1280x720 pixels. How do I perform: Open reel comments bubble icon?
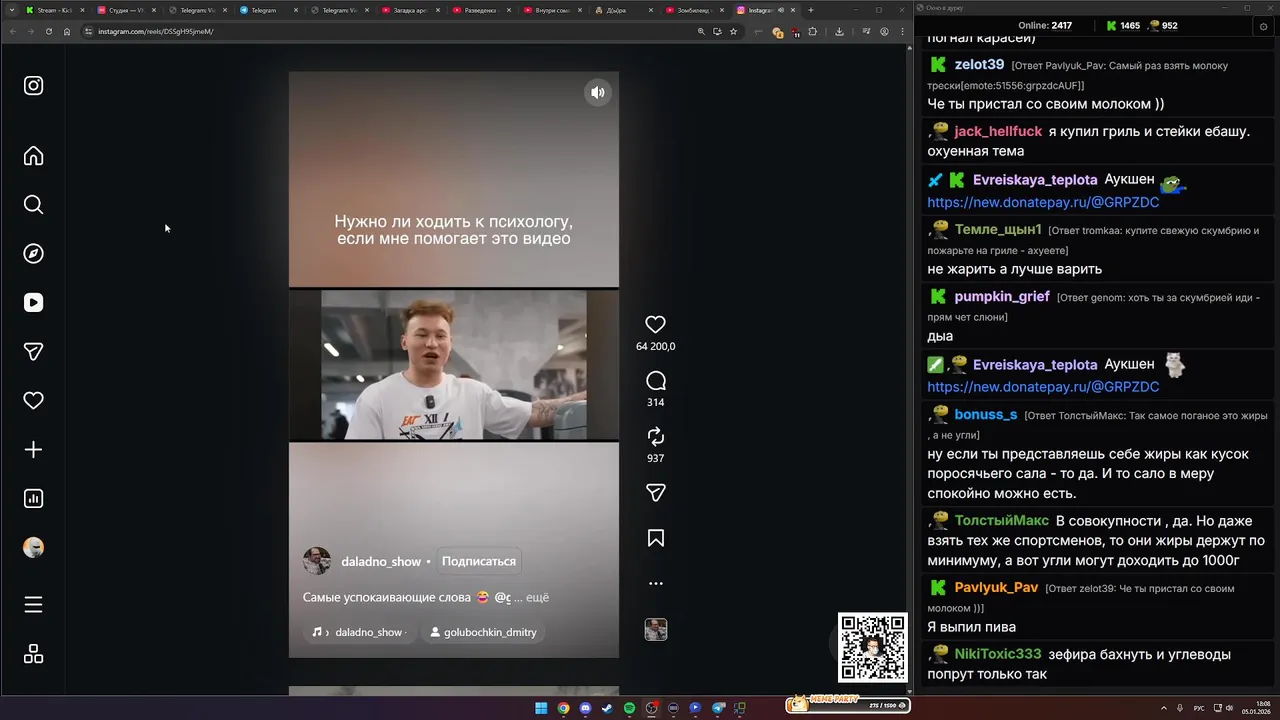[x=655, y=380]
